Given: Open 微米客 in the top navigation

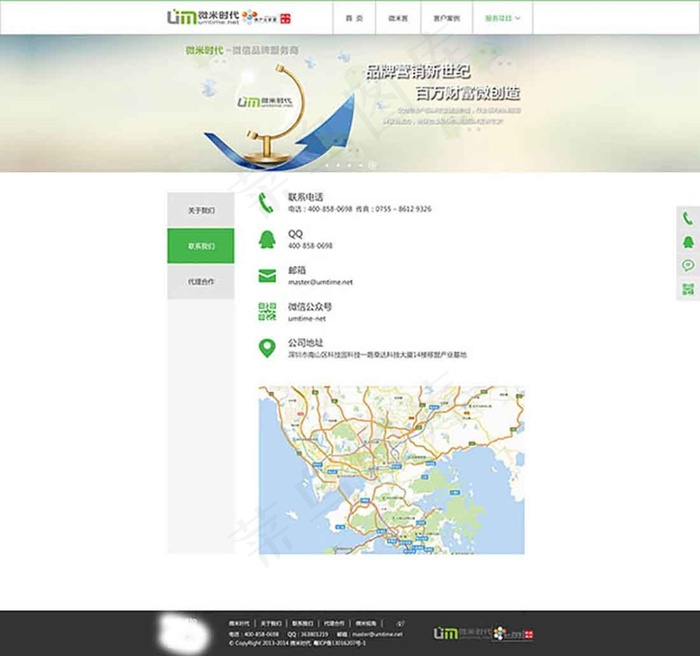Looking at the screenshot, I should (x=398, y=18).
